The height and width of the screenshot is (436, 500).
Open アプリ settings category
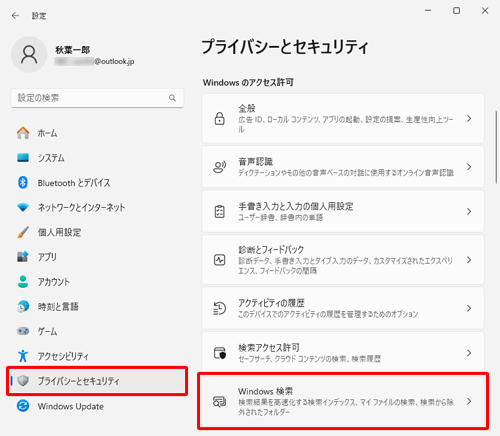pos(97,257)
